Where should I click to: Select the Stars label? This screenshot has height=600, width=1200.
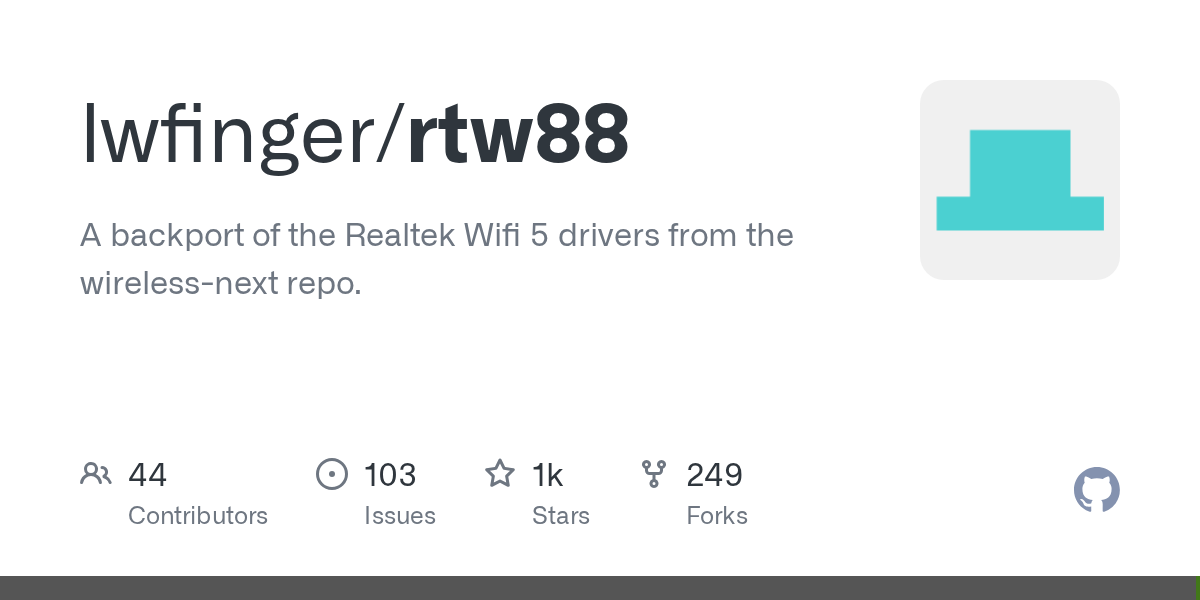click(561, 516)
